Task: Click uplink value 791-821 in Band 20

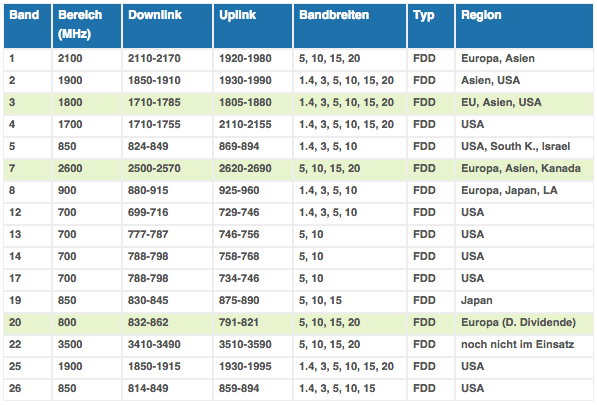Action: (239, 322)
